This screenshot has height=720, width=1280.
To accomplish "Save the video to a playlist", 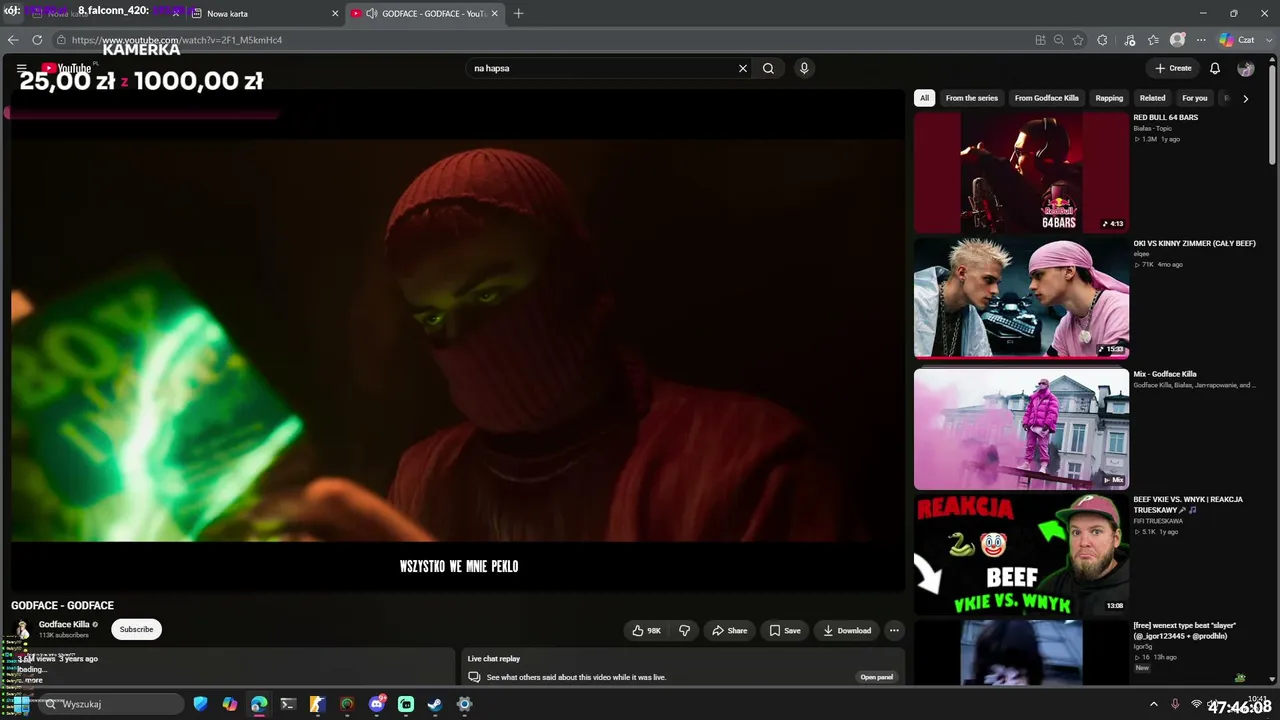I will coord(784,630).
